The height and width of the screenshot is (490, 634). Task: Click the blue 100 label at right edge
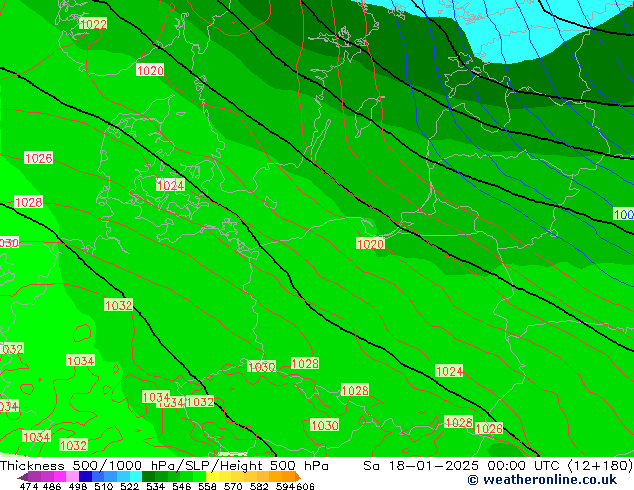click(x=623, y=214)
